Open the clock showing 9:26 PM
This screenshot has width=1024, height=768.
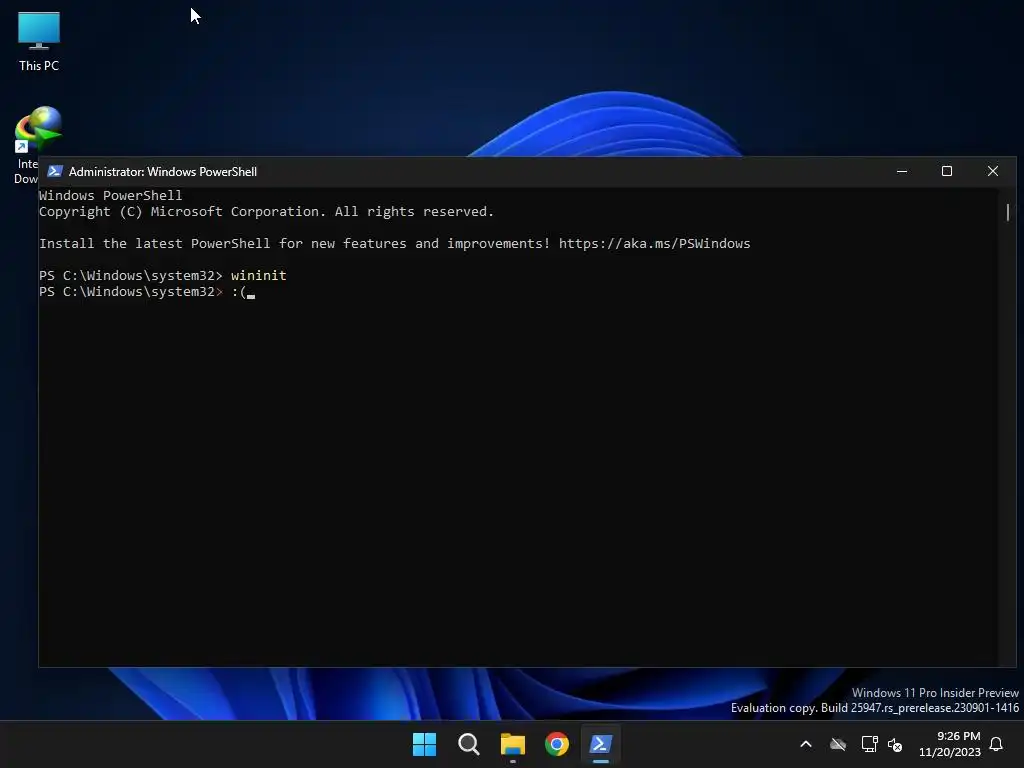click(x=950, y=744)
